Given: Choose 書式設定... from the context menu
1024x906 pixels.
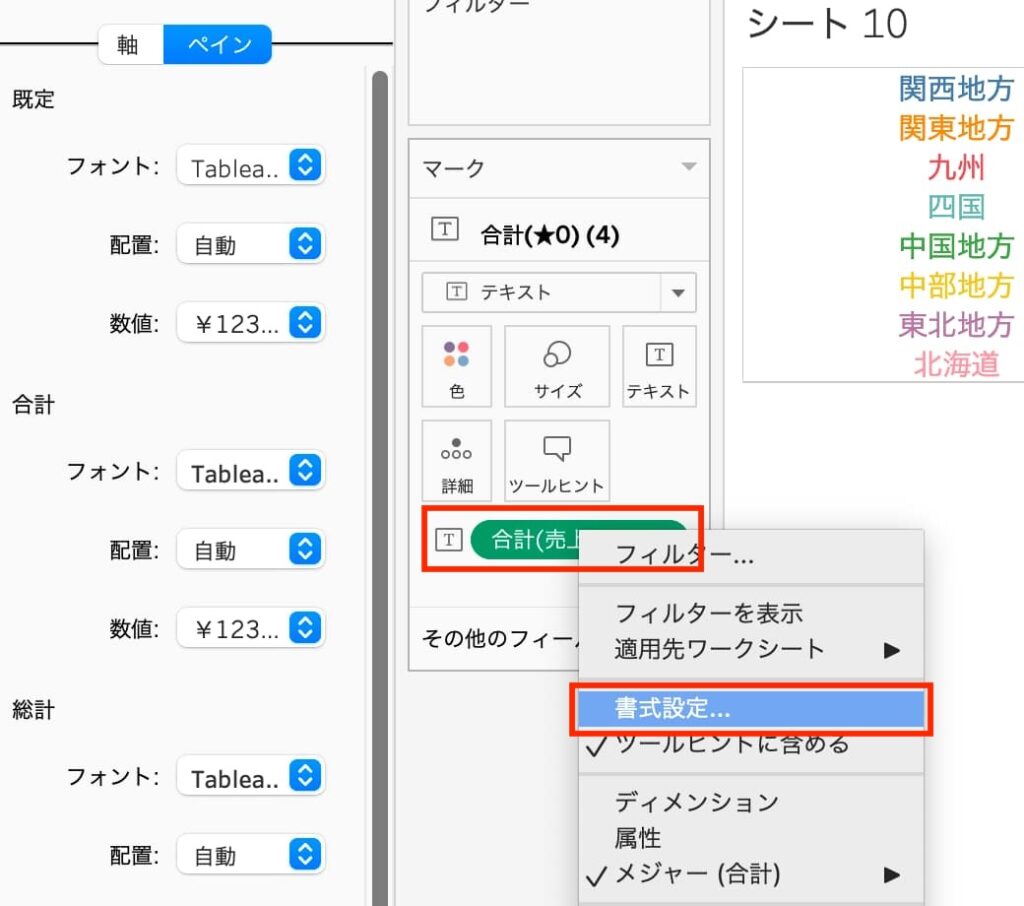Looking at the screenshot, I should tap(672, 710).
